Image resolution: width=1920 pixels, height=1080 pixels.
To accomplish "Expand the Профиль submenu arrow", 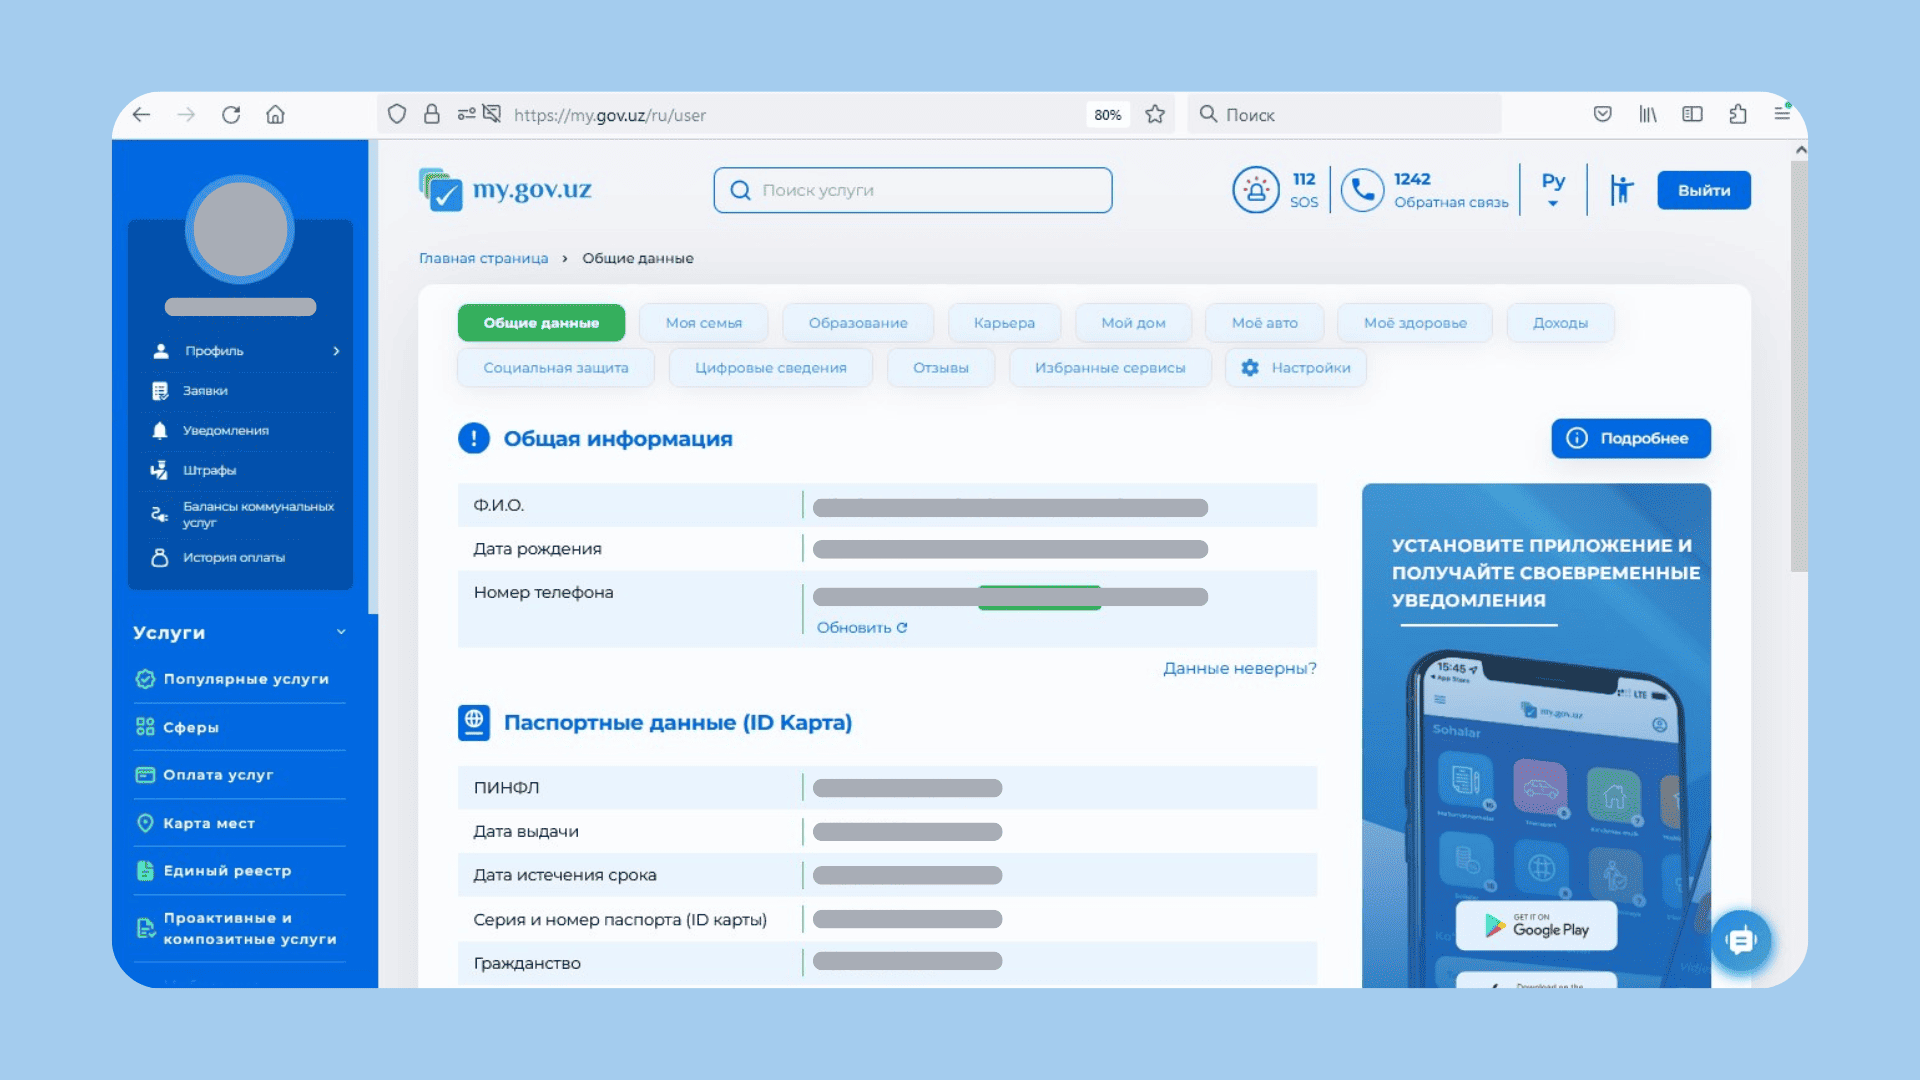I will pos(336,351).
